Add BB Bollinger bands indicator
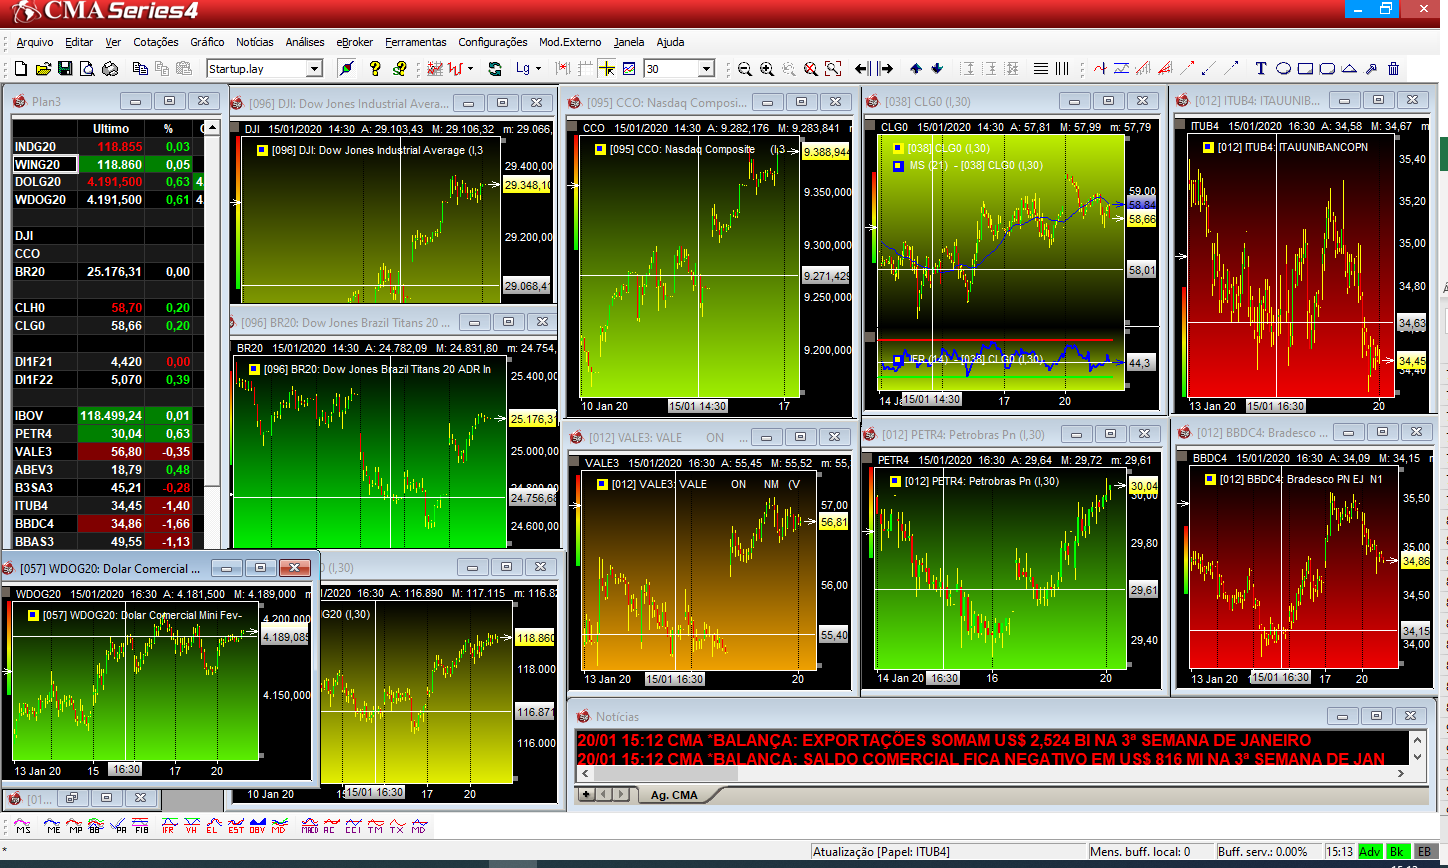The height and width of the screenshot is (868, 1448). (95, 827)
